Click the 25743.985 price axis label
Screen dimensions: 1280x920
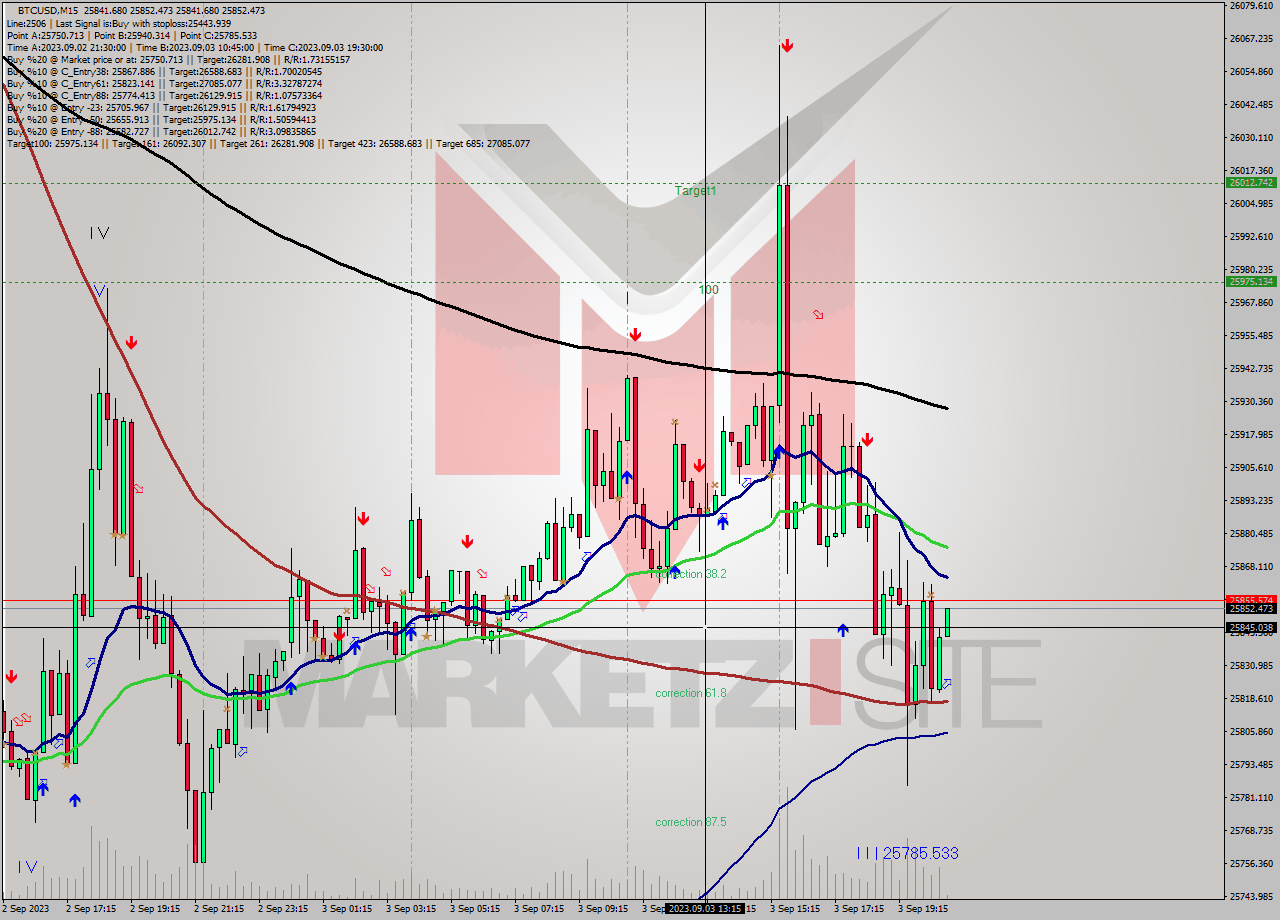coord(1251,896)
